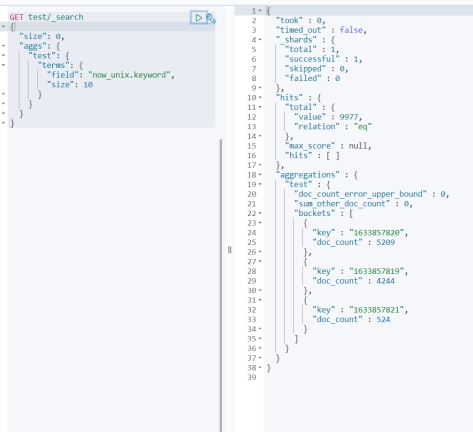The width and height of the screenshot is (473, 432).
Task: Collapse the "hits" object fold arrow
Action: click(260, 98)
